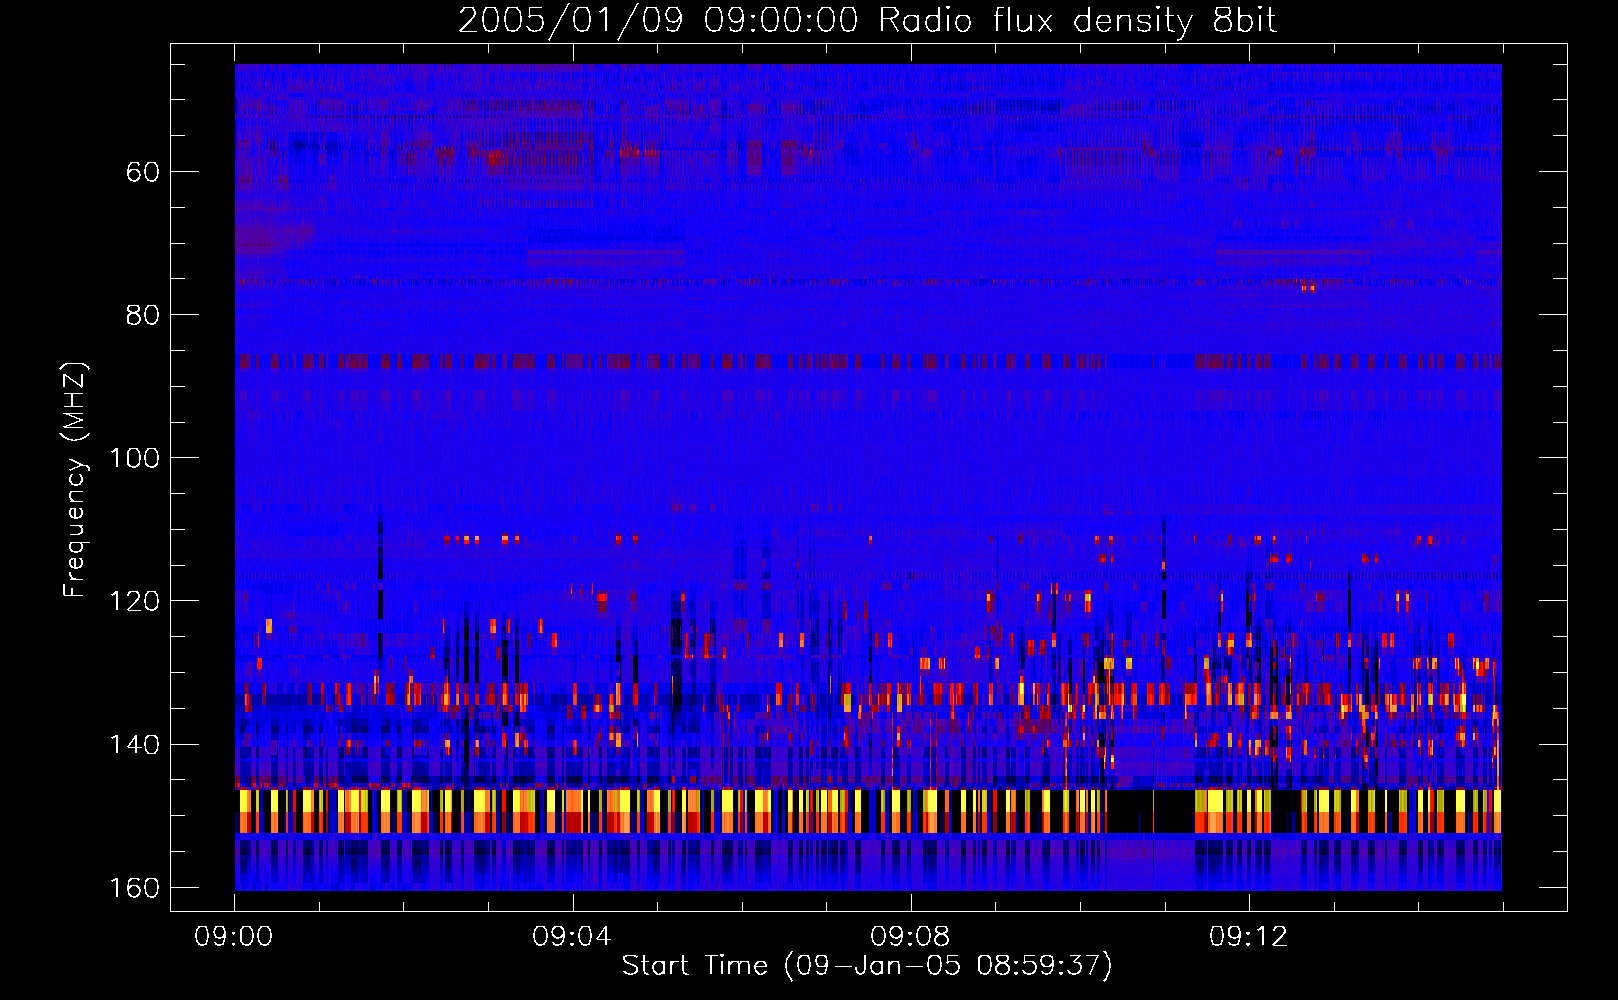Click the "Start Time (09-Jan-05 08:59:37)" axis label

click(867, 966)
